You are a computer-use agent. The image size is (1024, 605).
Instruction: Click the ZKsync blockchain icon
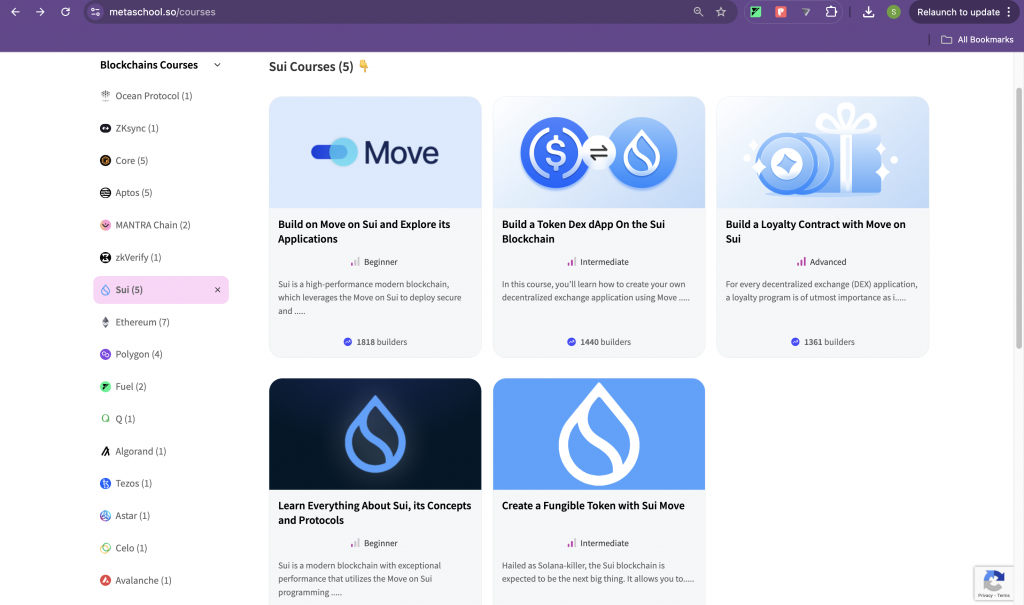[x=104, y=128]
